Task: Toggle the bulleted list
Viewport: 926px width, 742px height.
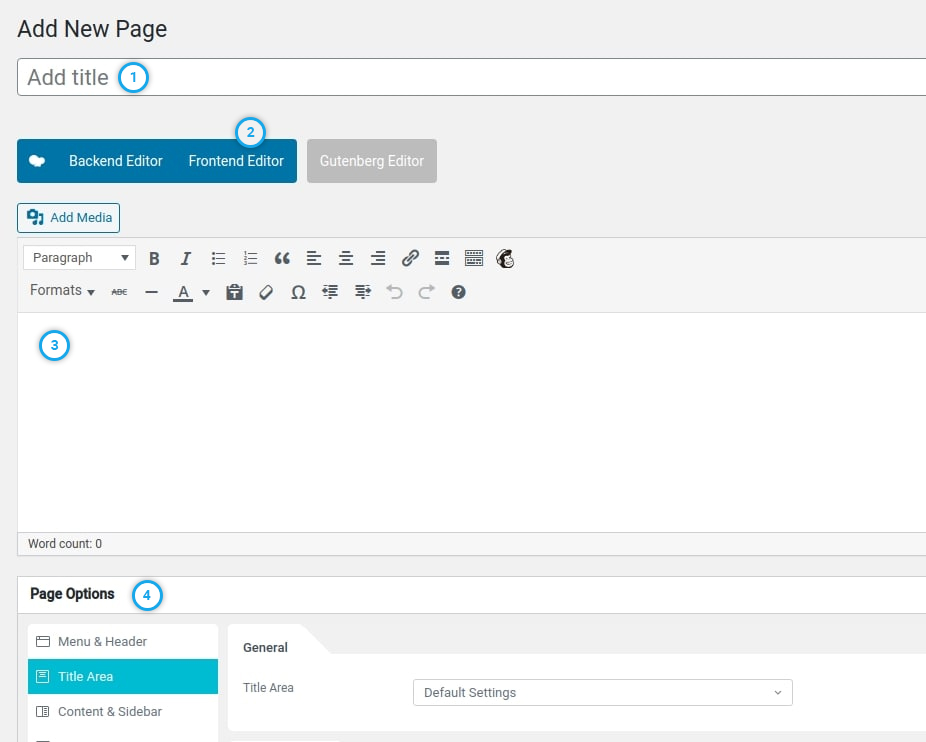Action: click(218, 258)
